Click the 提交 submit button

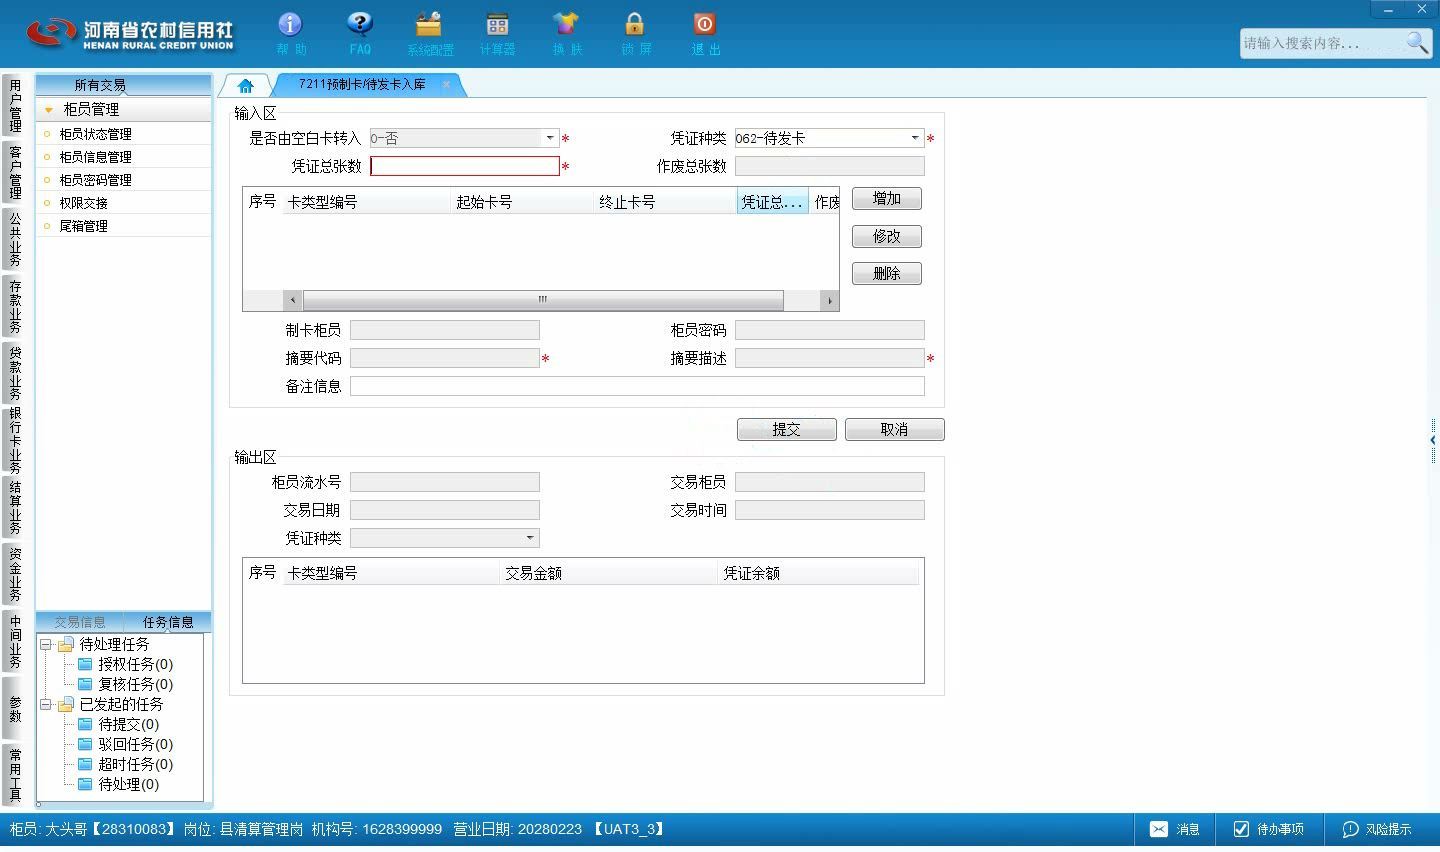(787, 429)
